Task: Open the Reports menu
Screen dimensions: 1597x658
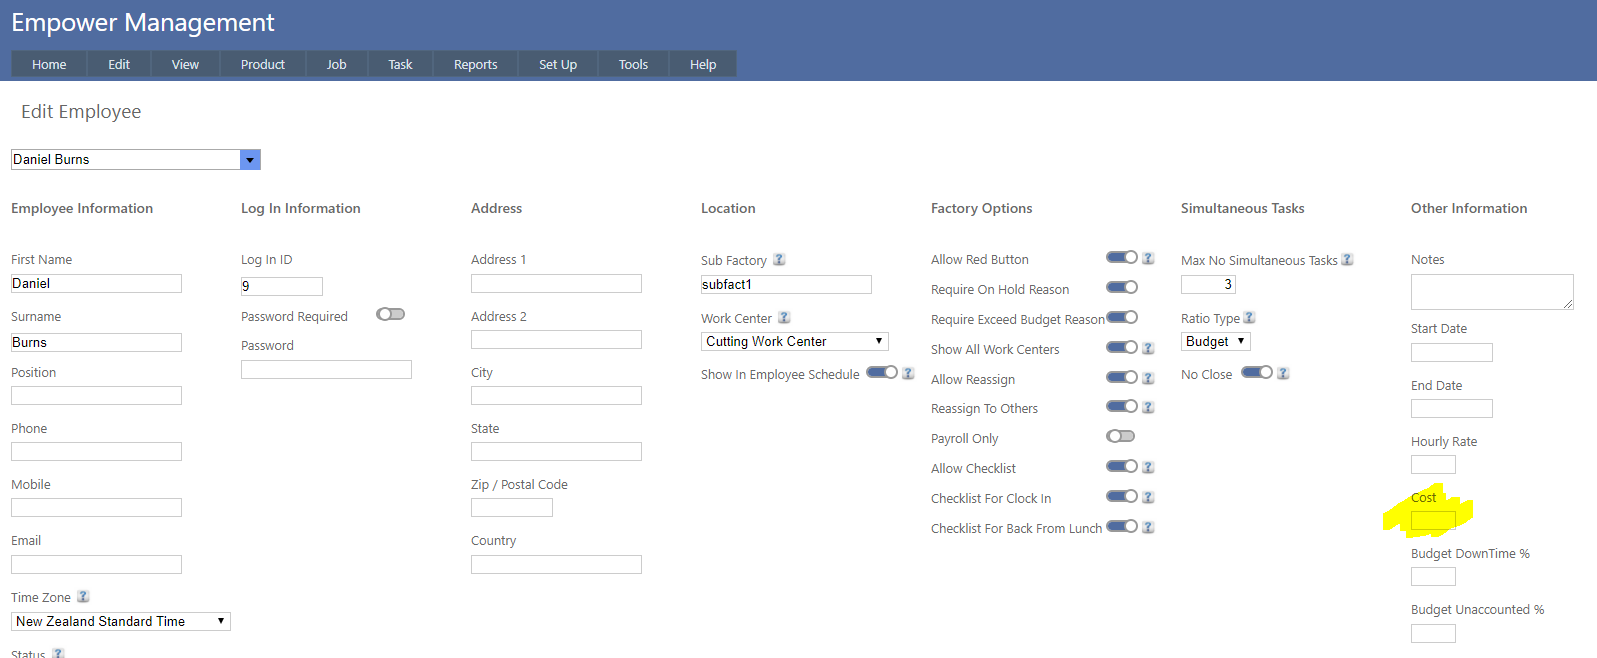Action: pyautogui.click(x=475, y=65)
